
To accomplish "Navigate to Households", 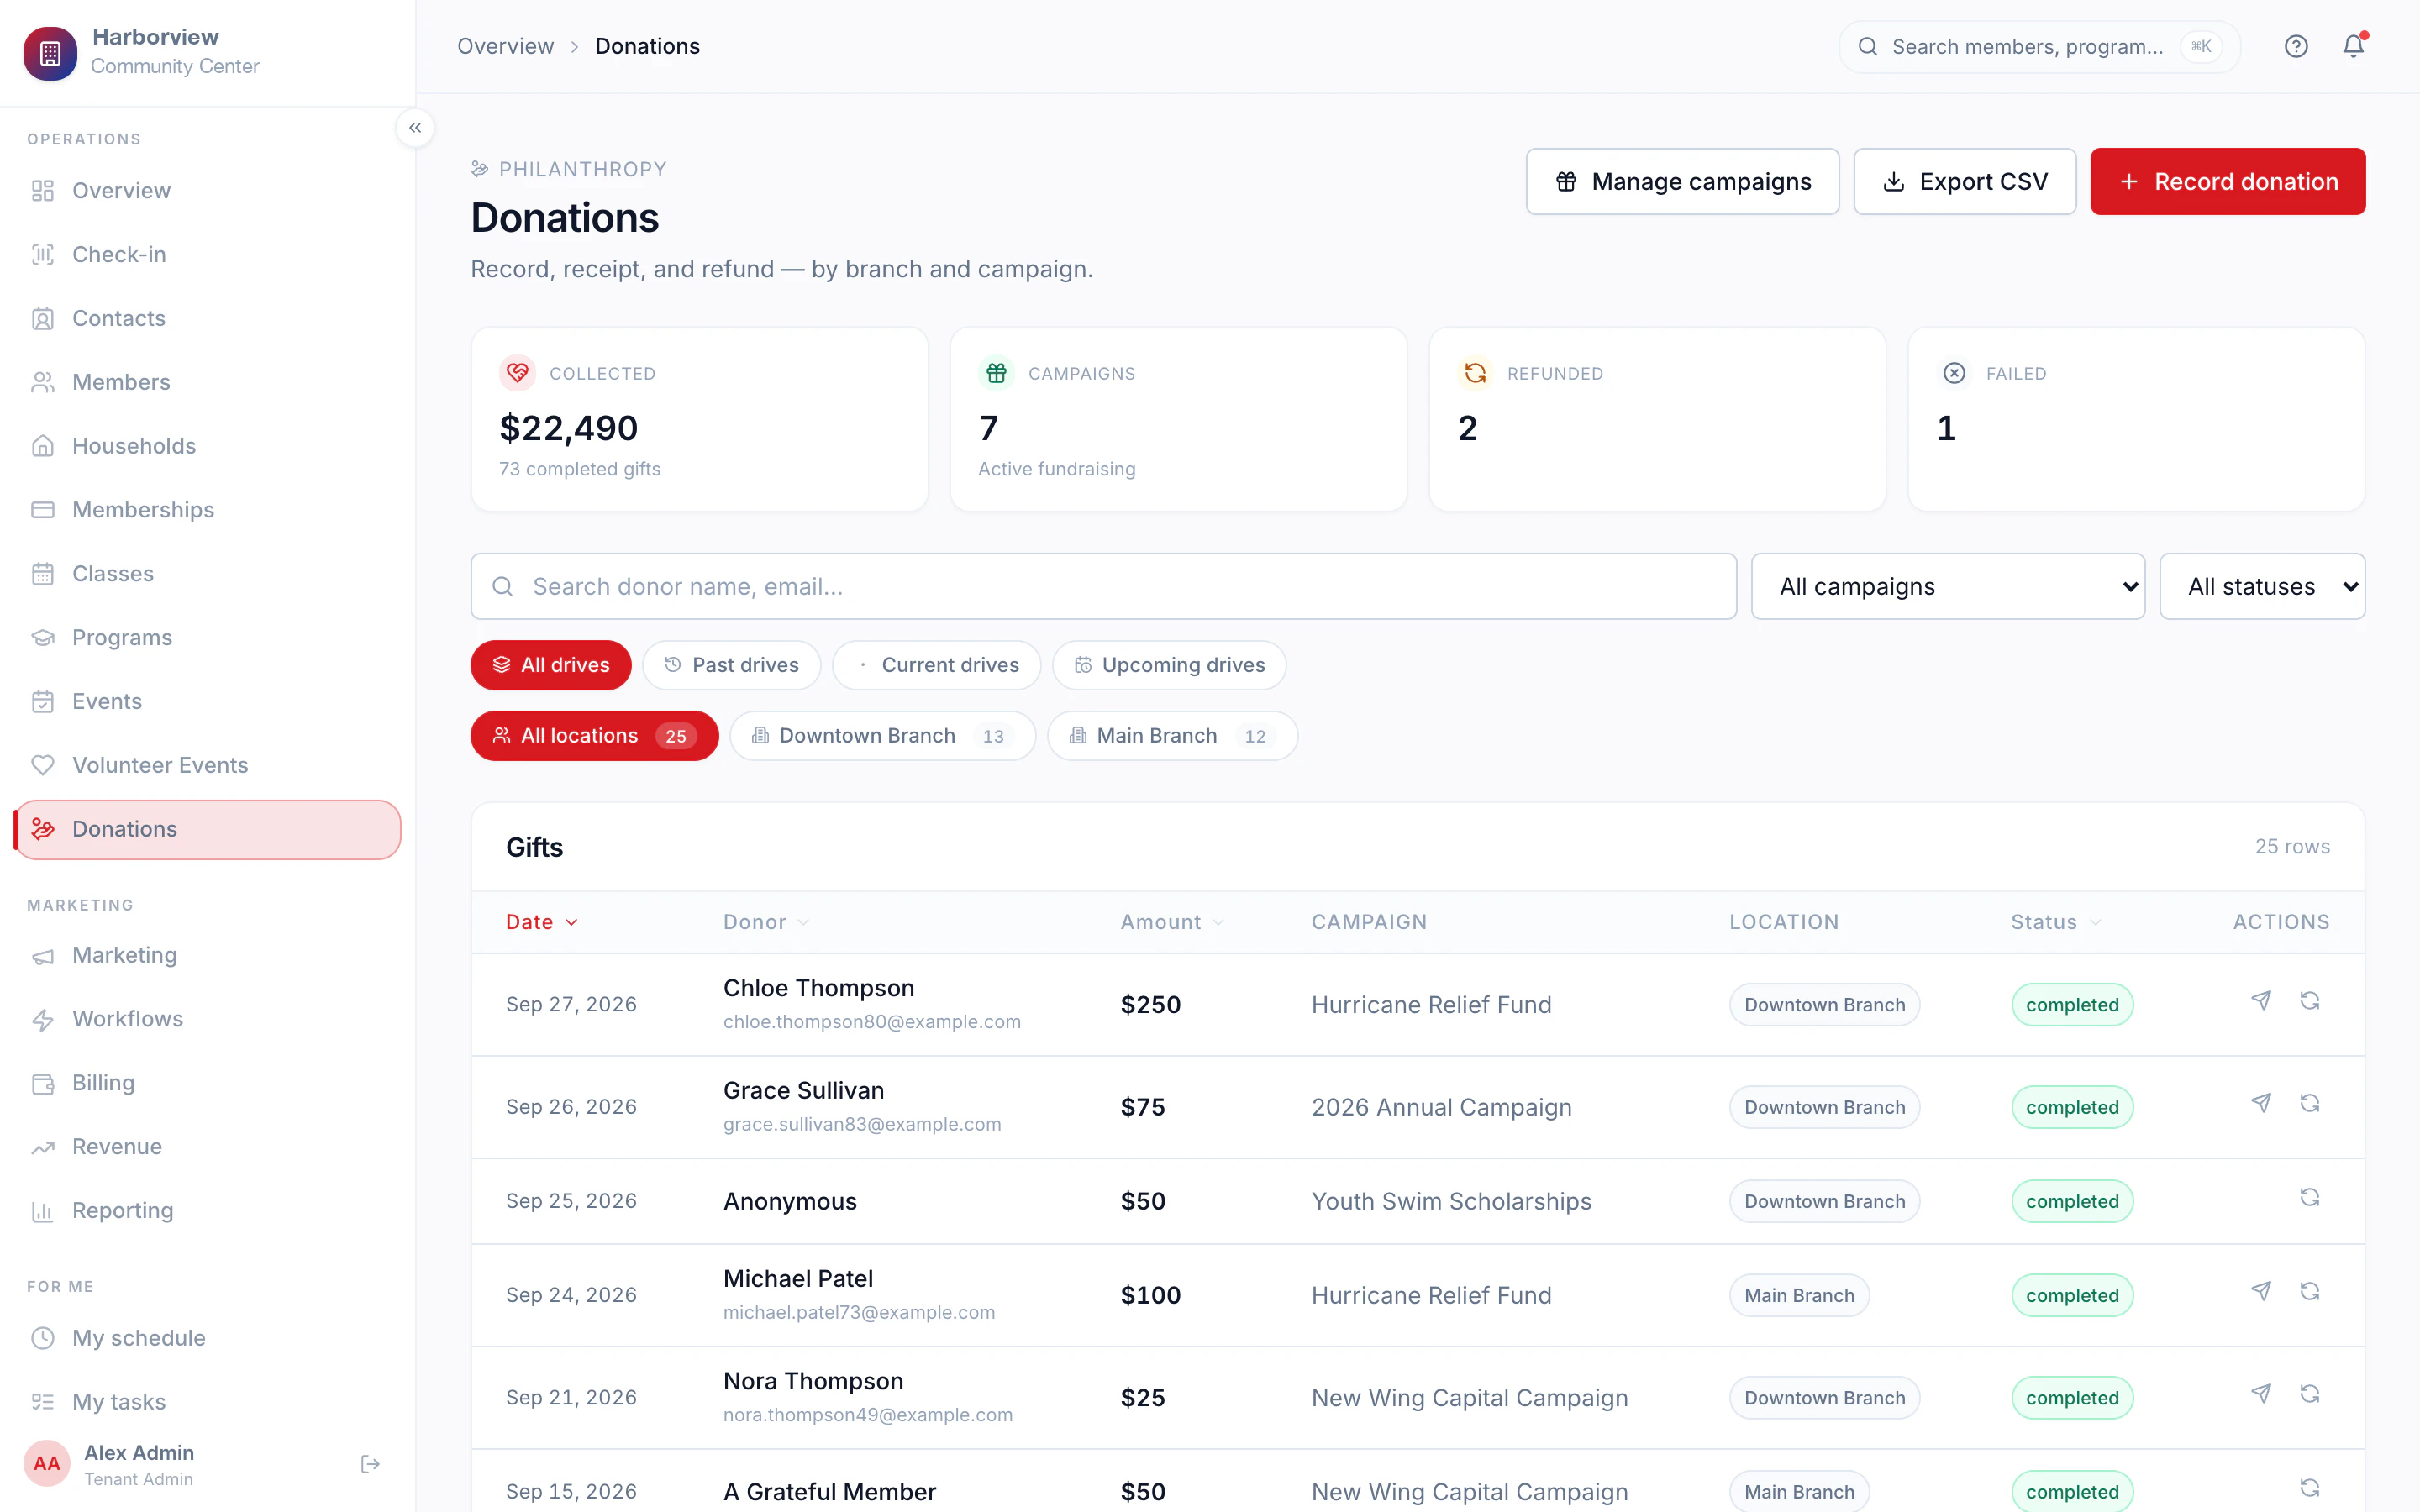I will 207,446.
